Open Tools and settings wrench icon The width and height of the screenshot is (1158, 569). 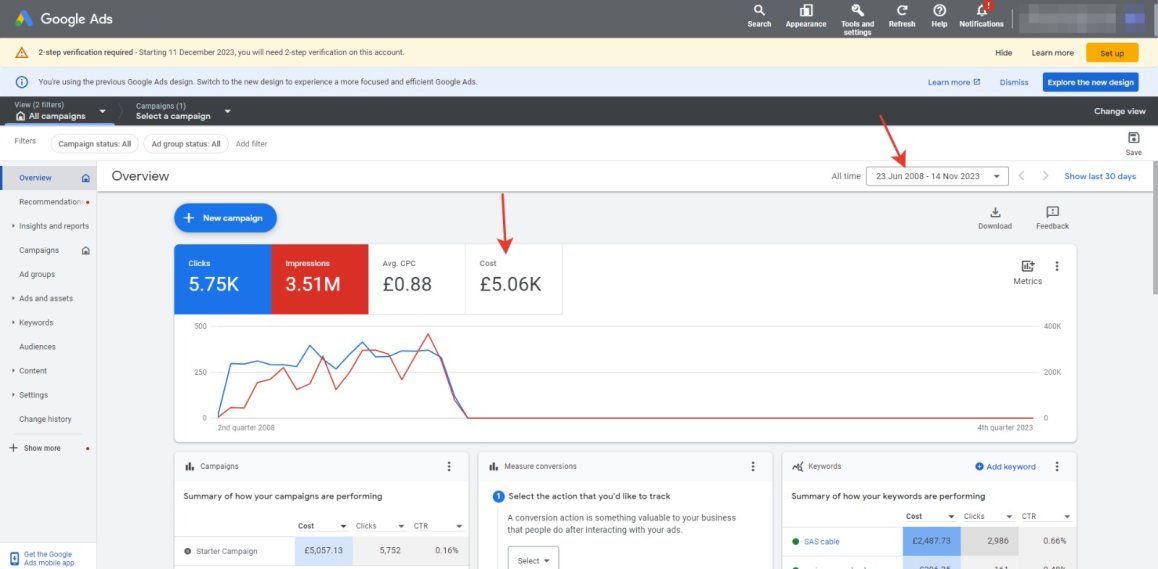tap(857, 10)
